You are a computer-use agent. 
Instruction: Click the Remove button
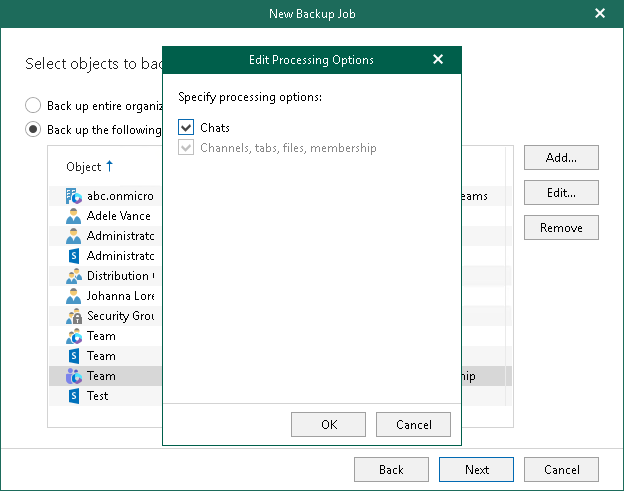pyautogui.click(x=561, y=228)
